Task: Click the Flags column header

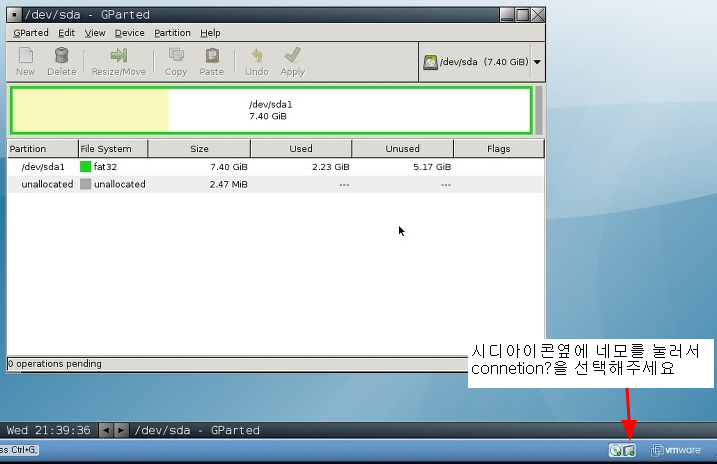Action: [498, 149]
